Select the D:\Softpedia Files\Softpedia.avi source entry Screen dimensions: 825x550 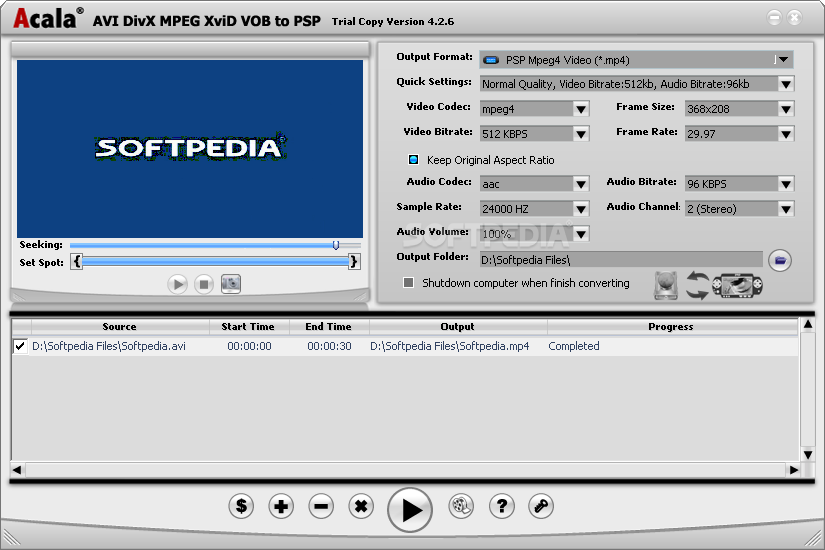coord(109,346)
